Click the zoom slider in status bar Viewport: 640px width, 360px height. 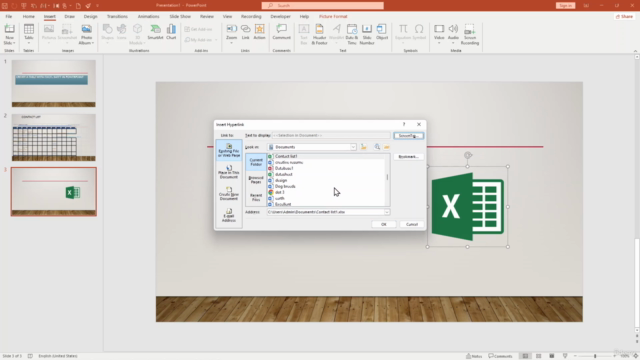tap(595, 356)
